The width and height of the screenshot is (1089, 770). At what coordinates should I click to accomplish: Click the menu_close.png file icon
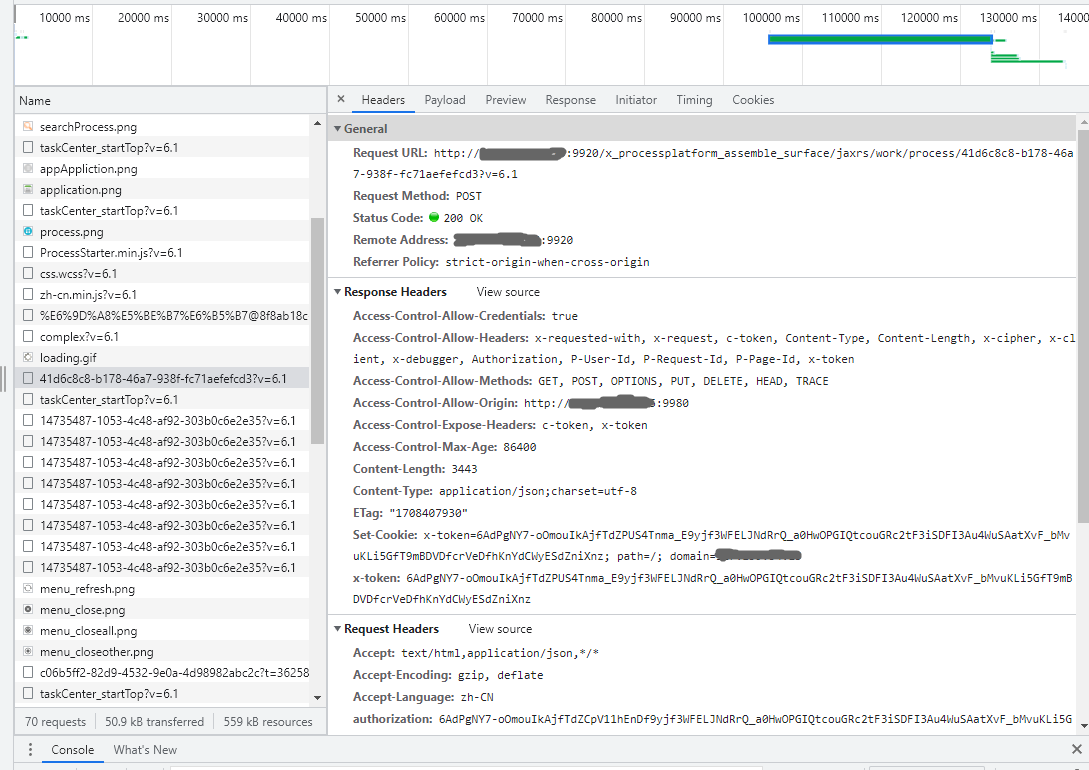(29, 610)
